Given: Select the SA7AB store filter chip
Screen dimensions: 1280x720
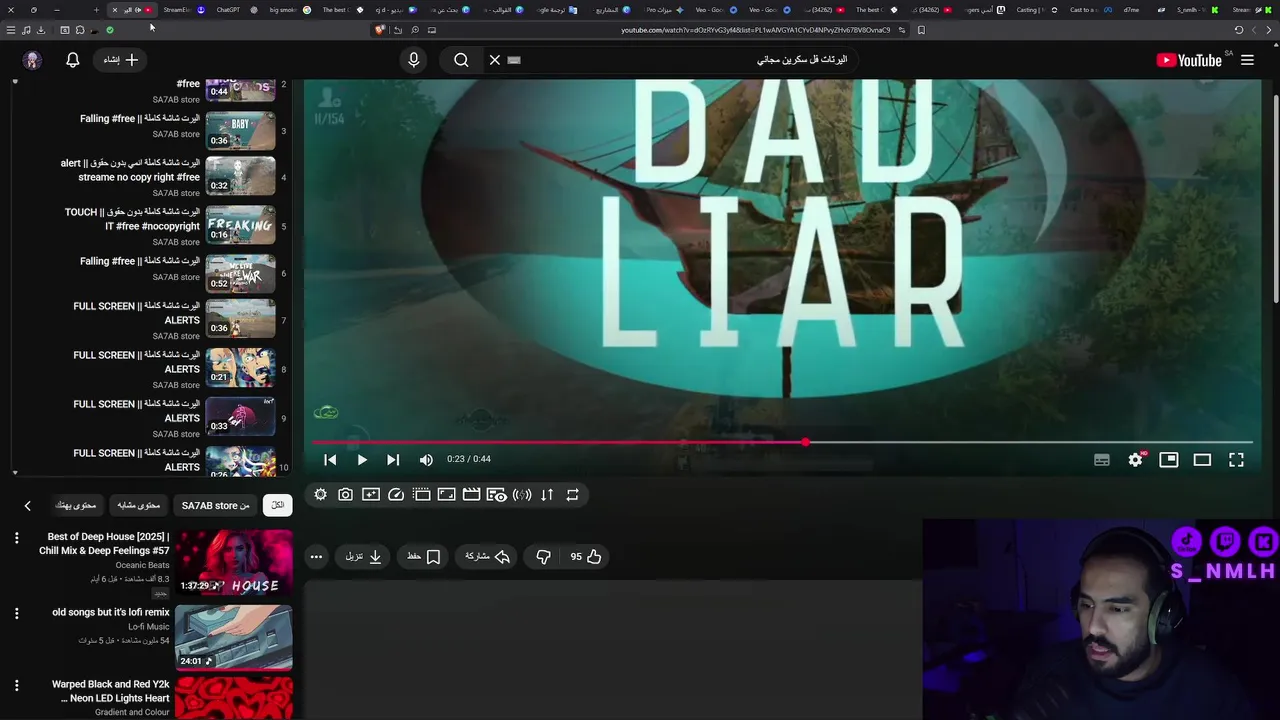Looking at the screenshot, I should click(x=215, y=506).
